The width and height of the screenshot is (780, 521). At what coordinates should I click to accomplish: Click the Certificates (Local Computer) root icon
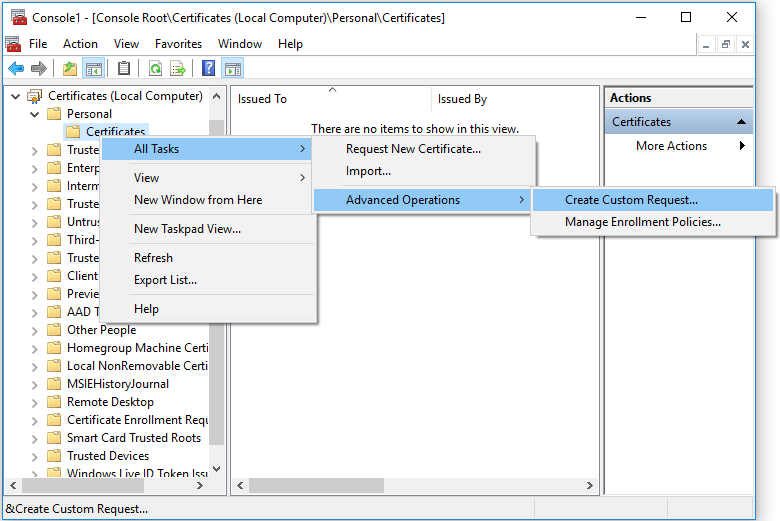pos(34,96)
